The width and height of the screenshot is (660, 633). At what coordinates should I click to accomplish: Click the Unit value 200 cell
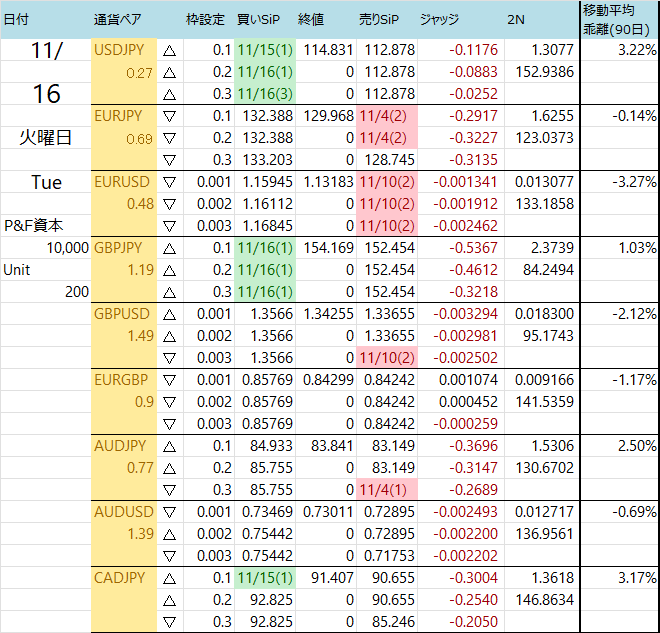[x=45, y=292]
